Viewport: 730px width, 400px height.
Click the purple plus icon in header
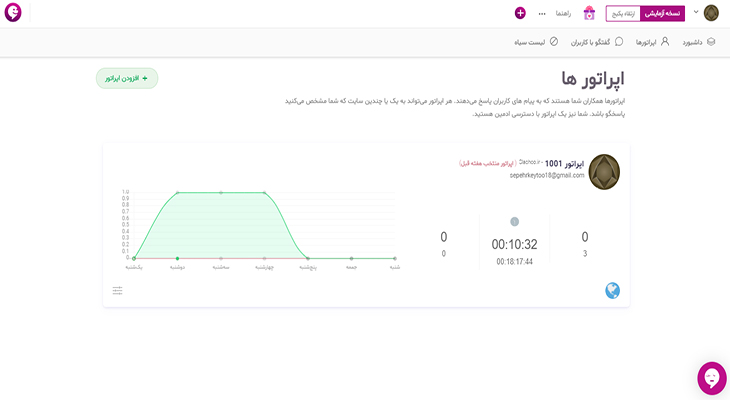pyautogui.click(x=520, y=13)
